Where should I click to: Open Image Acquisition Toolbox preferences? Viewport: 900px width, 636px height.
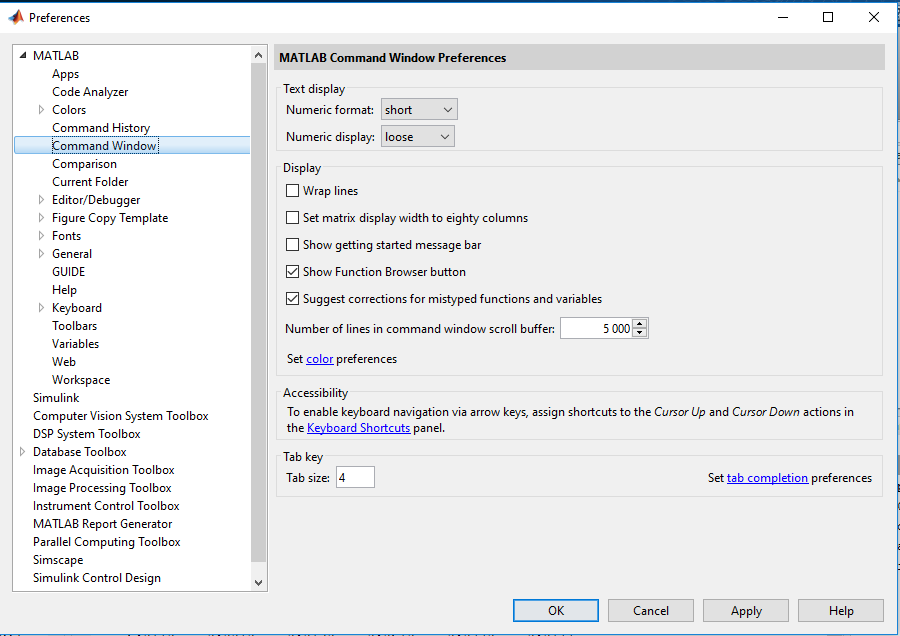coord(103,470)
